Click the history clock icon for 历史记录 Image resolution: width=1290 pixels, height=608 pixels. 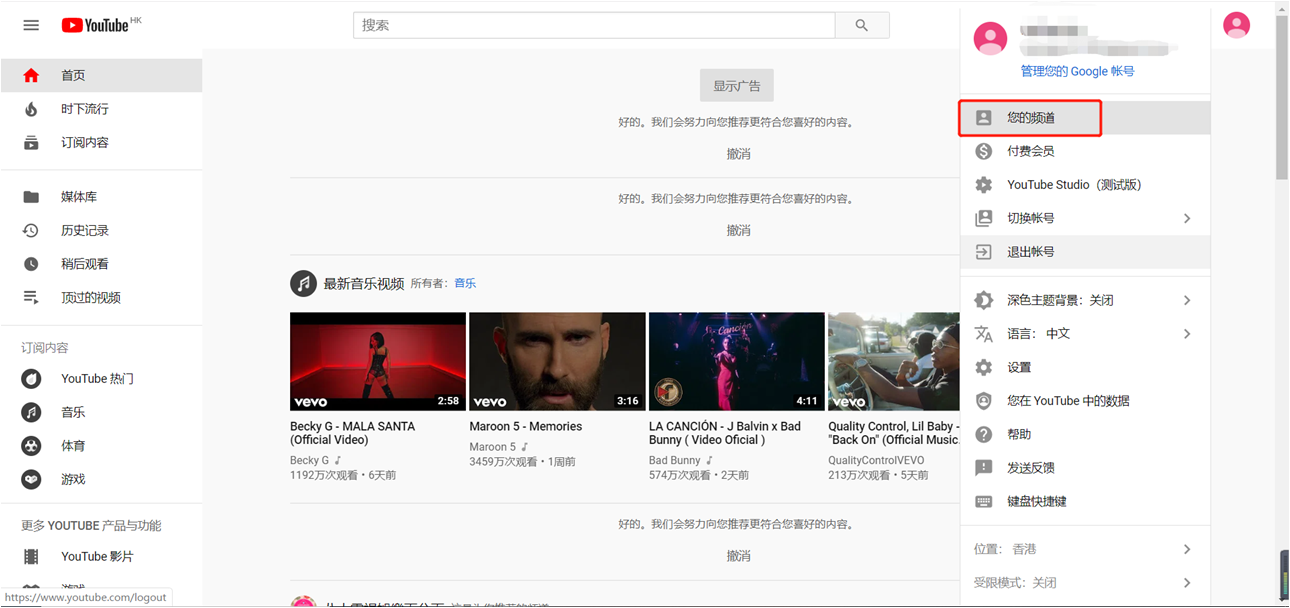pos(31,231)
